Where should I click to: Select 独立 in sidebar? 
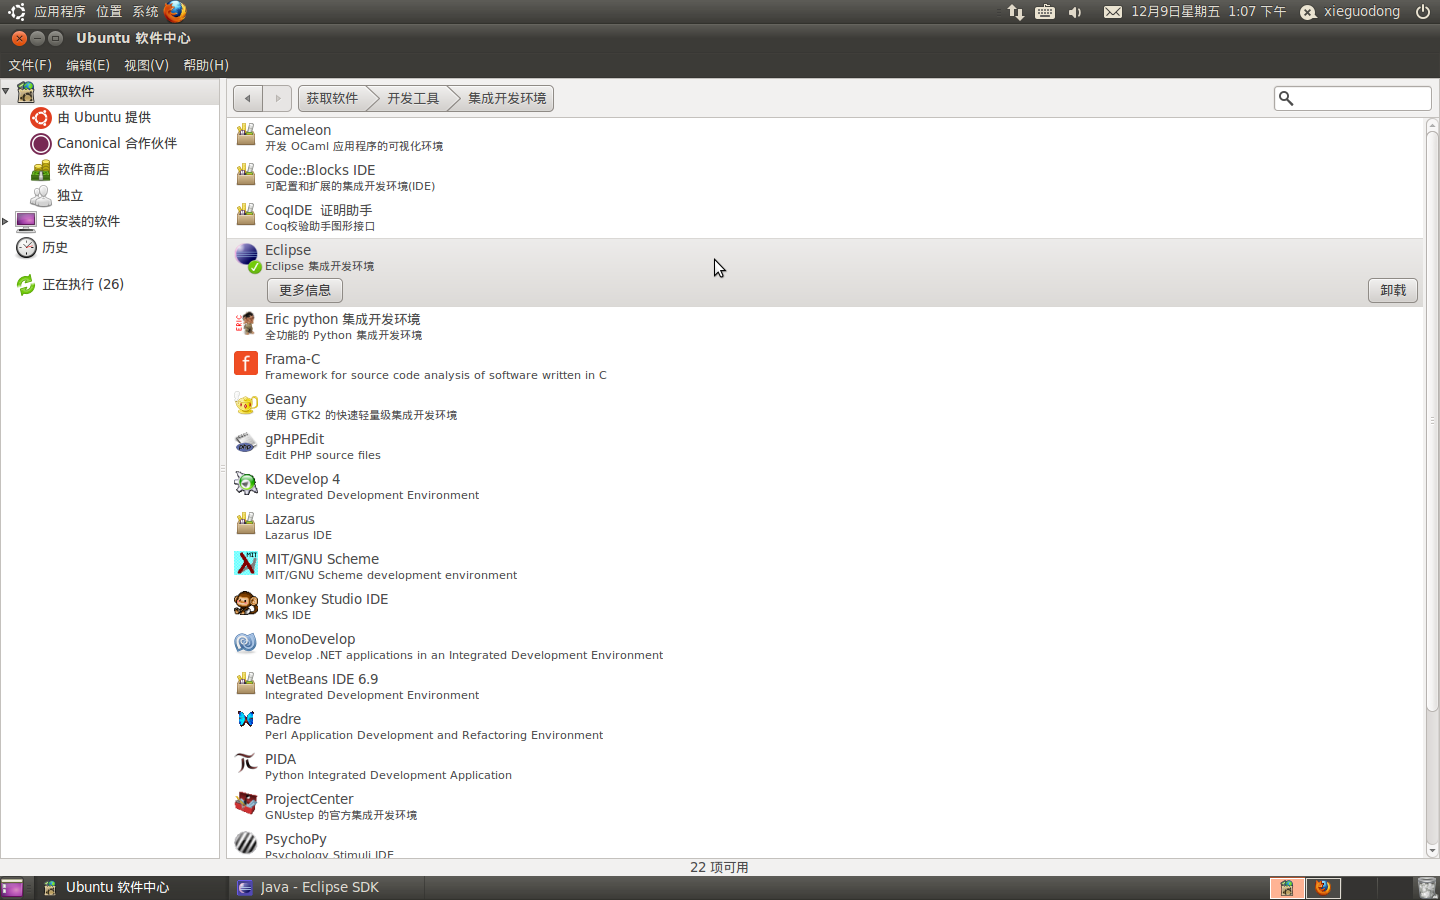110,195
